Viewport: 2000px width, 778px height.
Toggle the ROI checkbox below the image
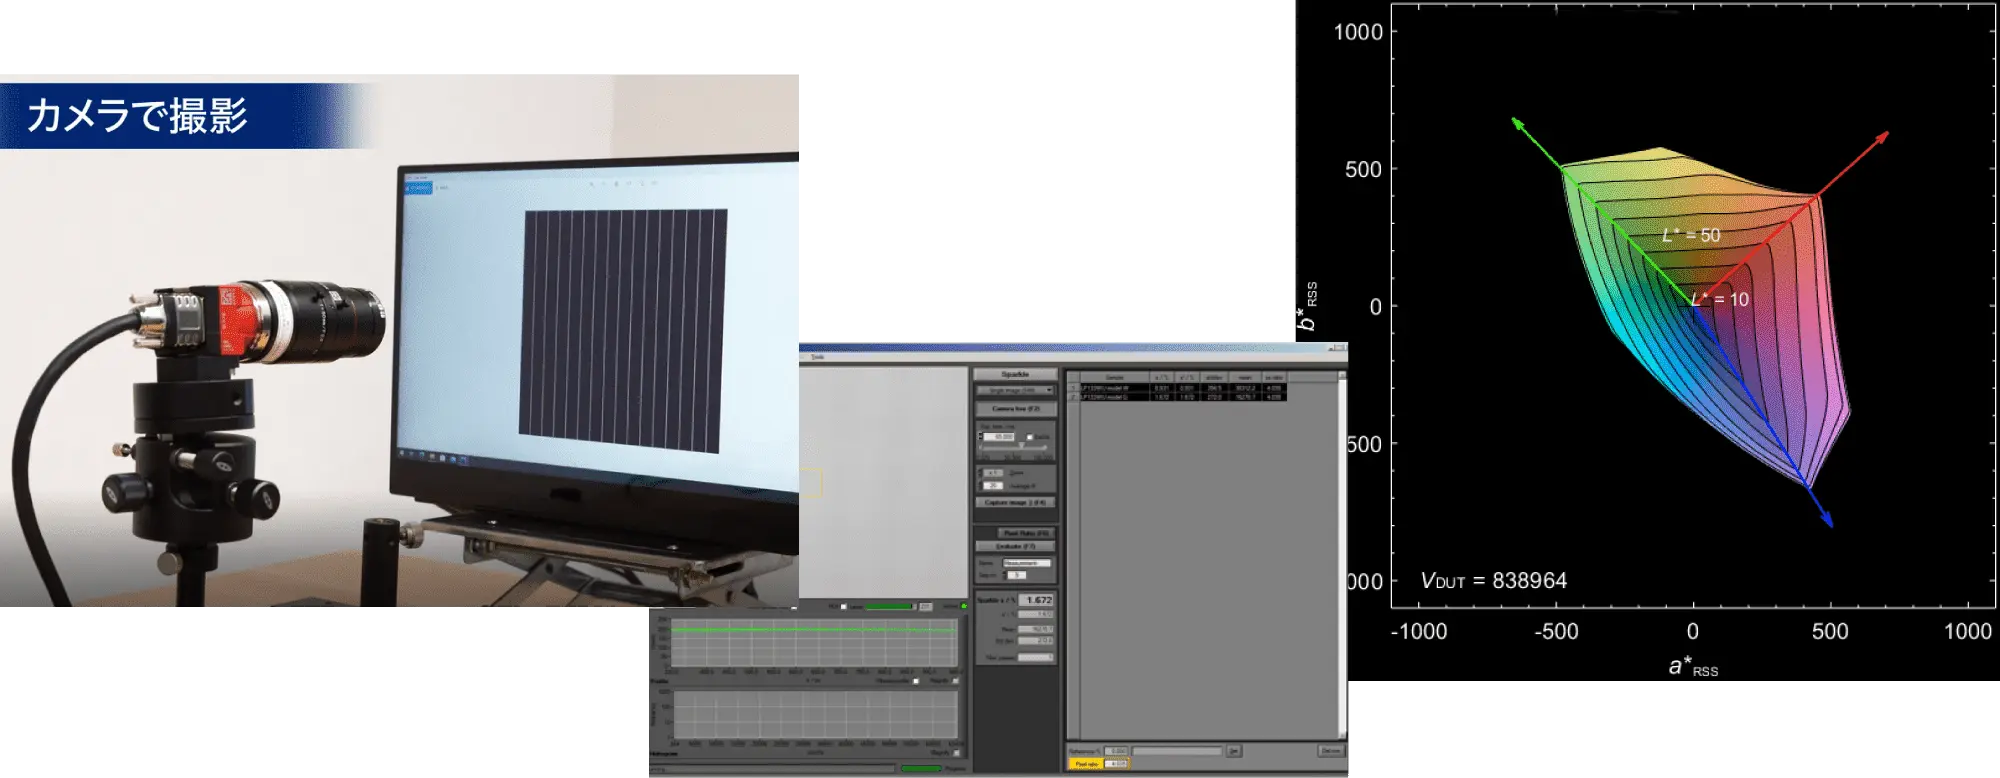point(844,606)
